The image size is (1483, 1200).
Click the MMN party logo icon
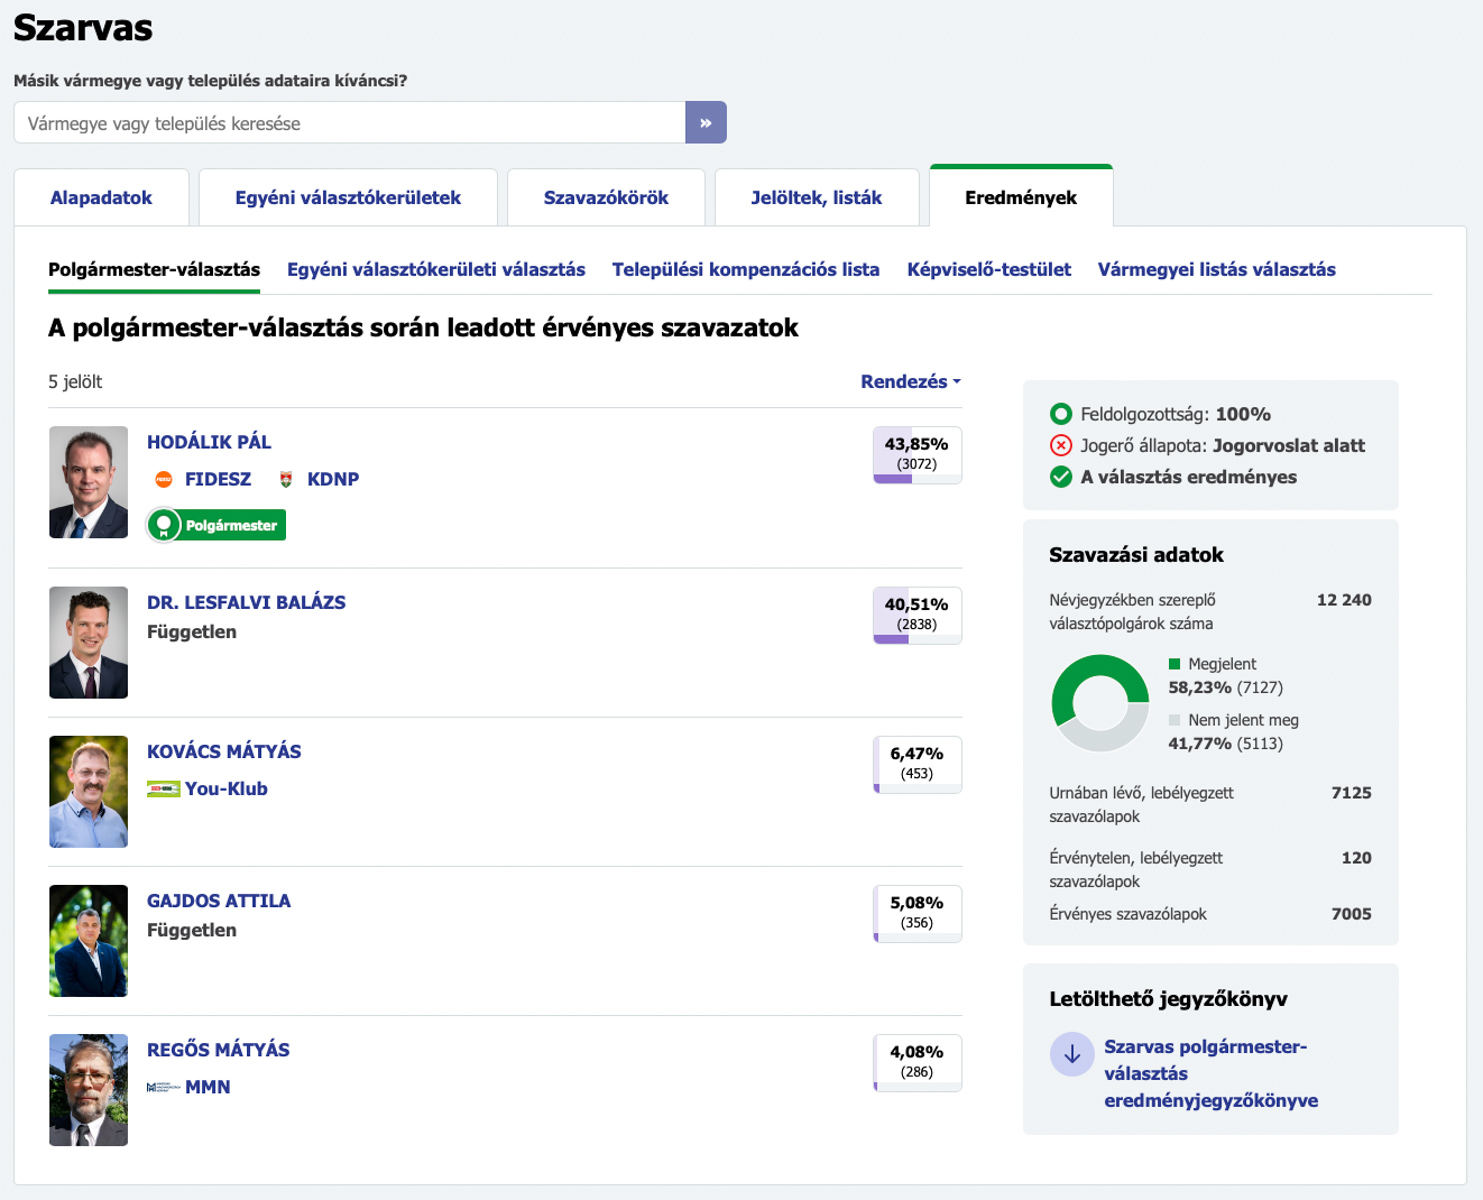pyautogui.click(x=163, y=1087)
